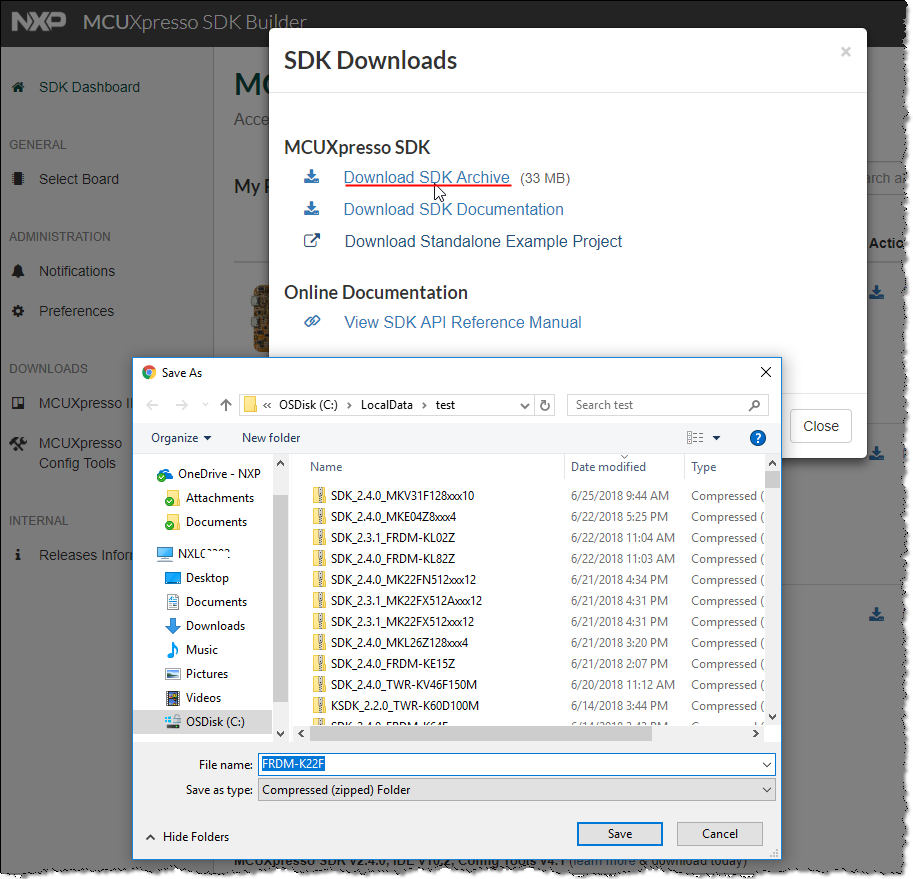Click the MCUXpresso Config Tools wrench icon
This screenshot has height=879, width=913.
pyautogui.click(x=18, y=444)
